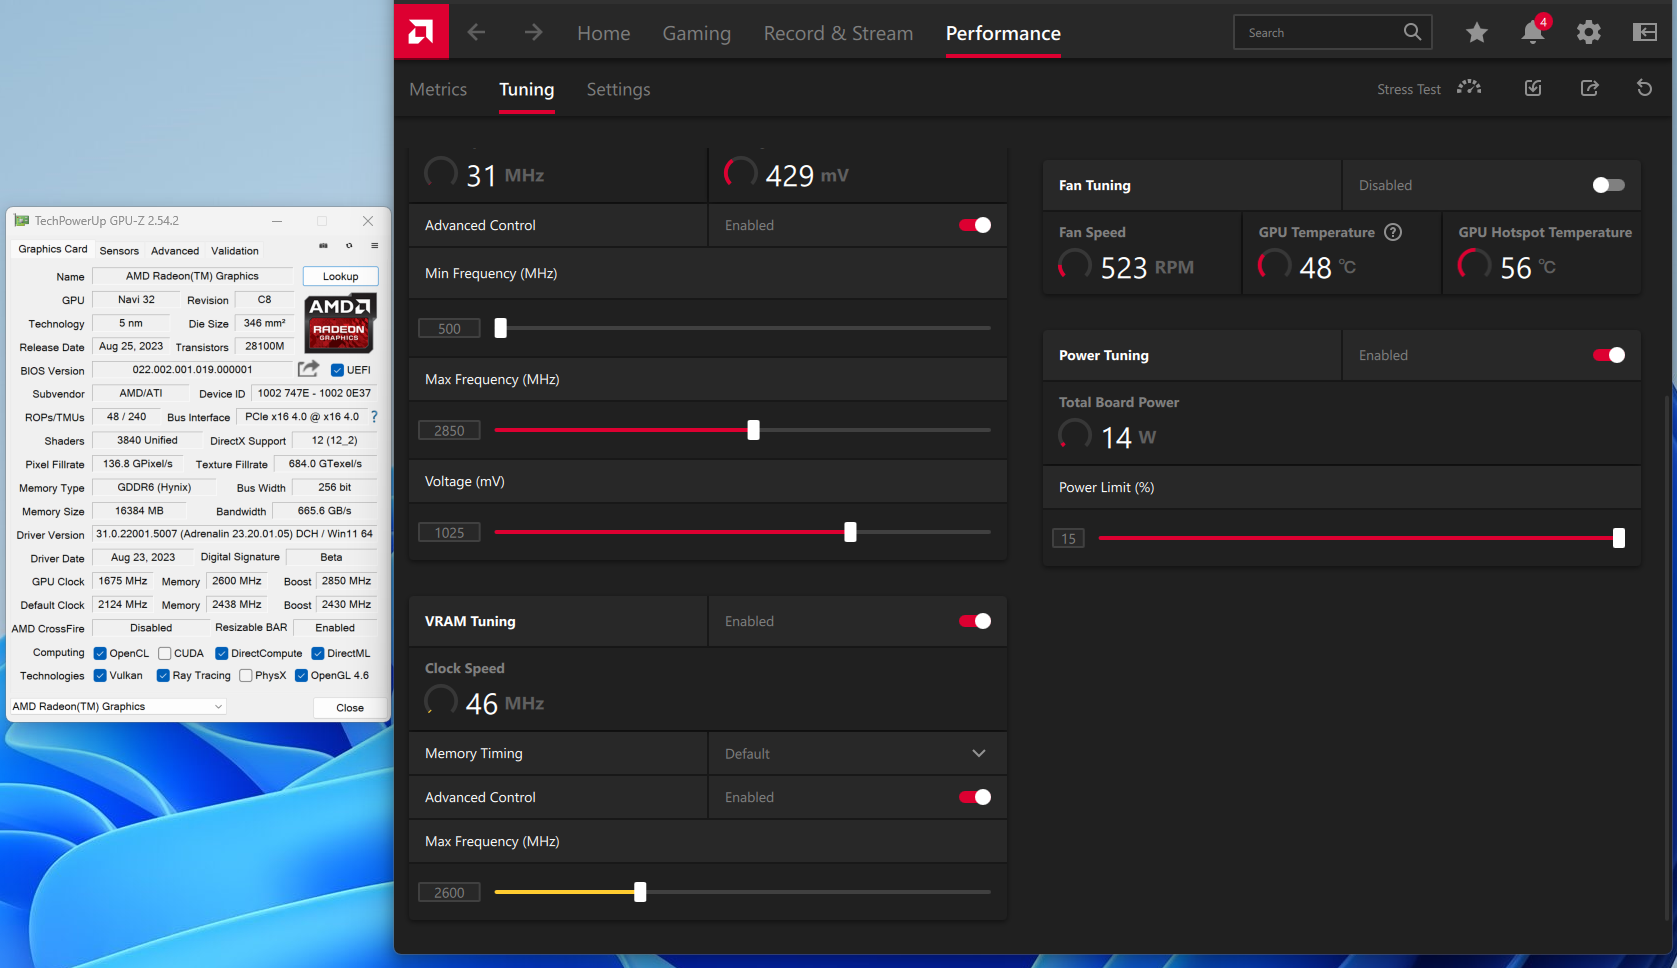Go forward with the right arrow
This screenshot has height=968, width=1677.
pyautogui.click(x=533, y=32)
